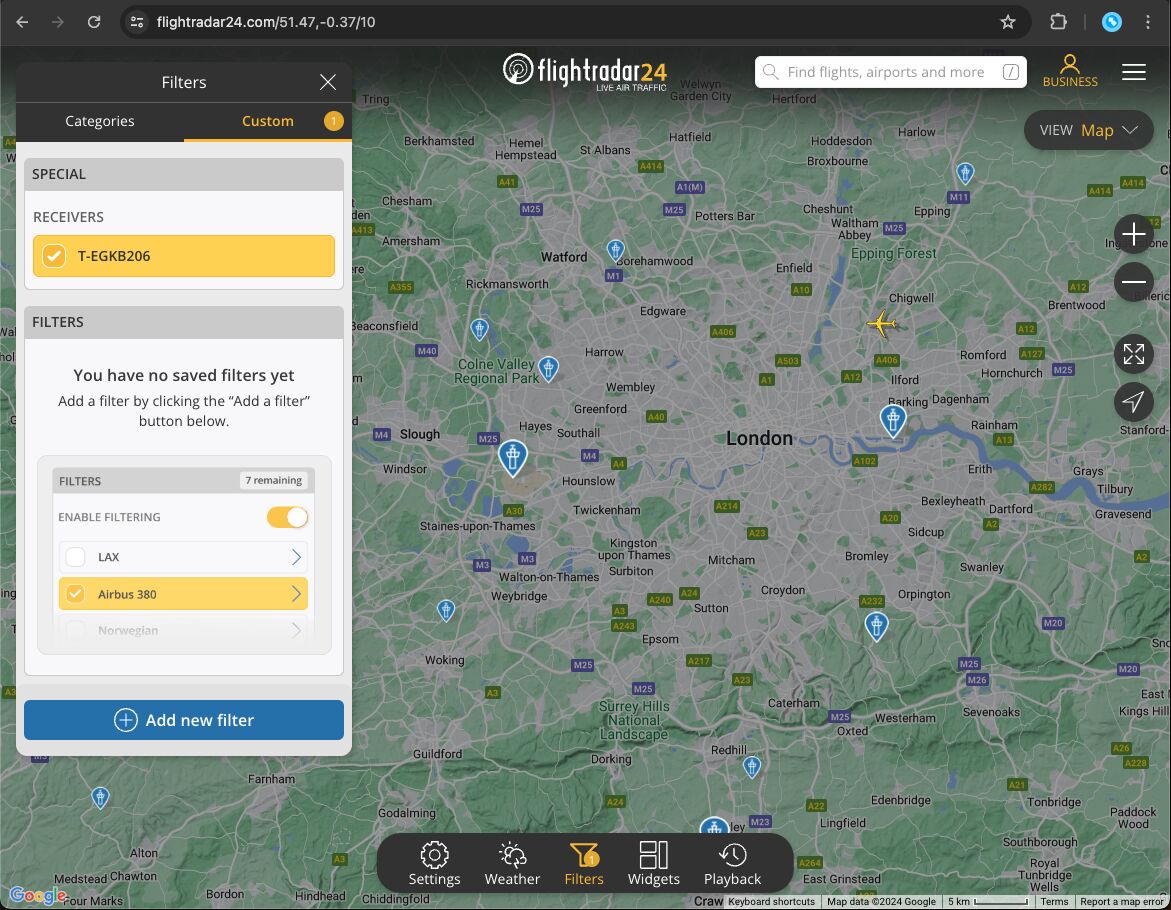Click the Add new filter button
Viewport: 1171px width, 910px height.
coord(183,719)
